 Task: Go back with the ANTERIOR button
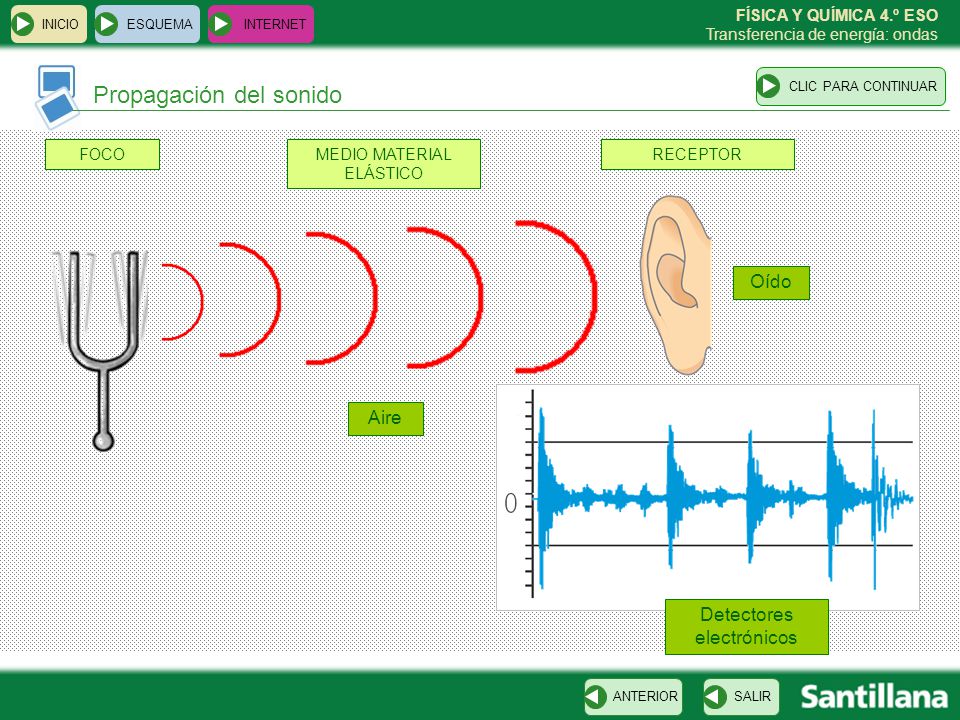coord(633,697)
